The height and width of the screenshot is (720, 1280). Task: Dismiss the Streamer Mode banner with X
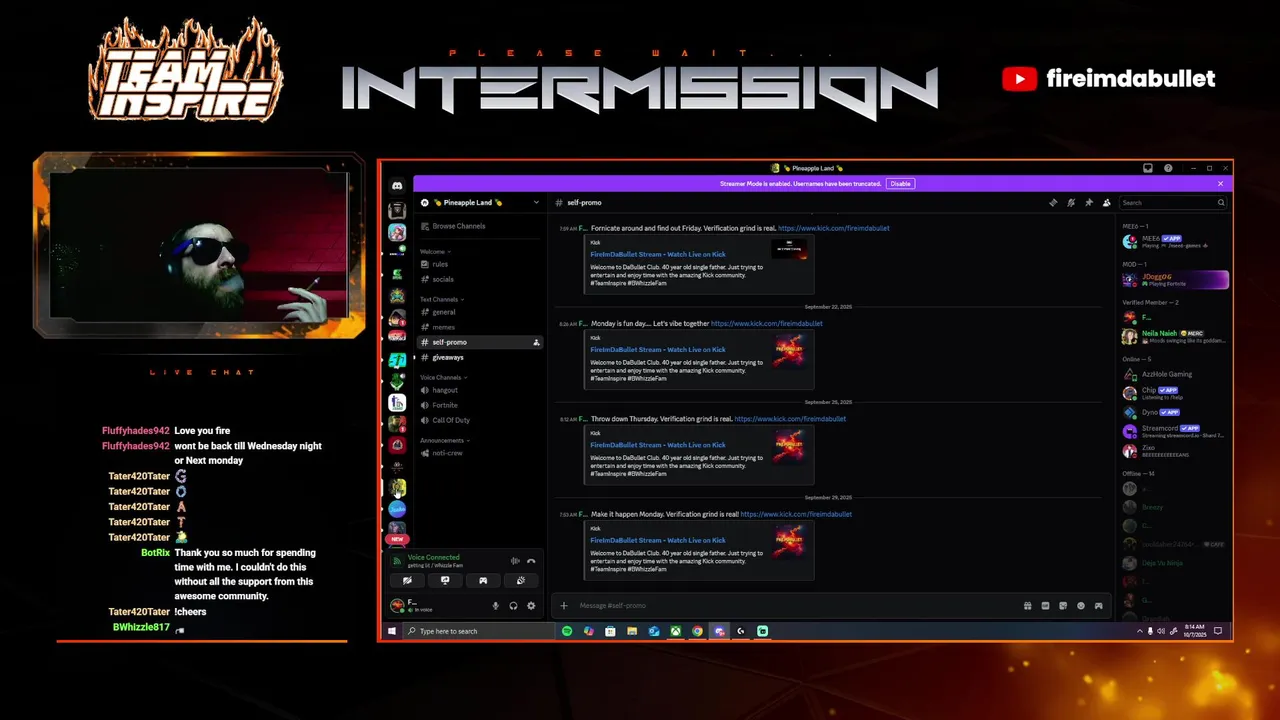pyautogui.click(x=1220, y=184)
